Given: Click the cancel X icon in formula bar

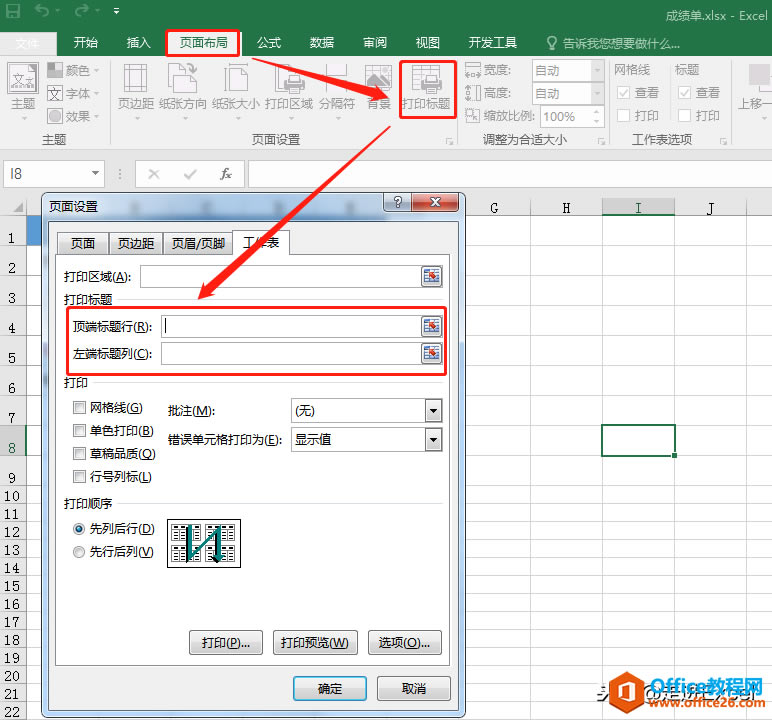Looking at the screenshot, I should click(x=154, y=173).
